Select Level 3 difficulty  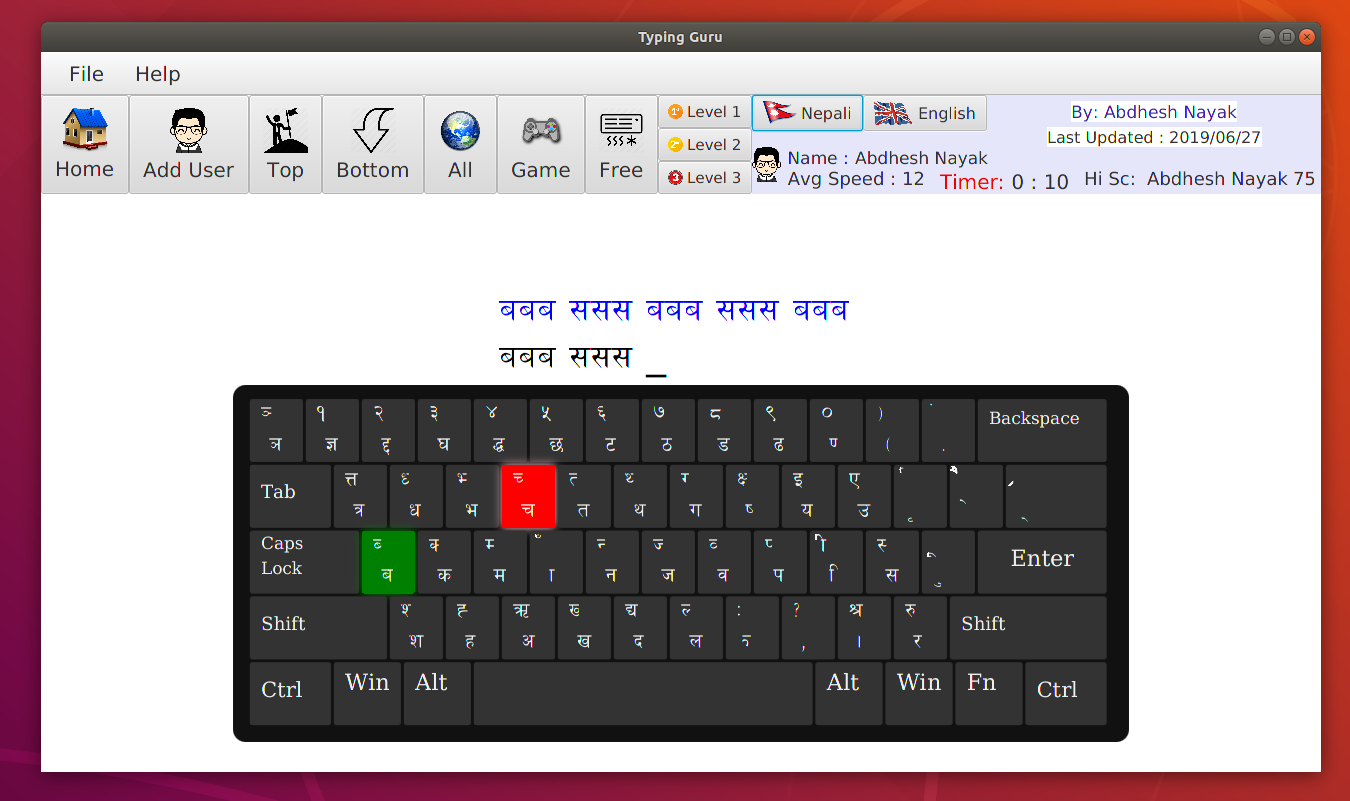click(704, 177)
